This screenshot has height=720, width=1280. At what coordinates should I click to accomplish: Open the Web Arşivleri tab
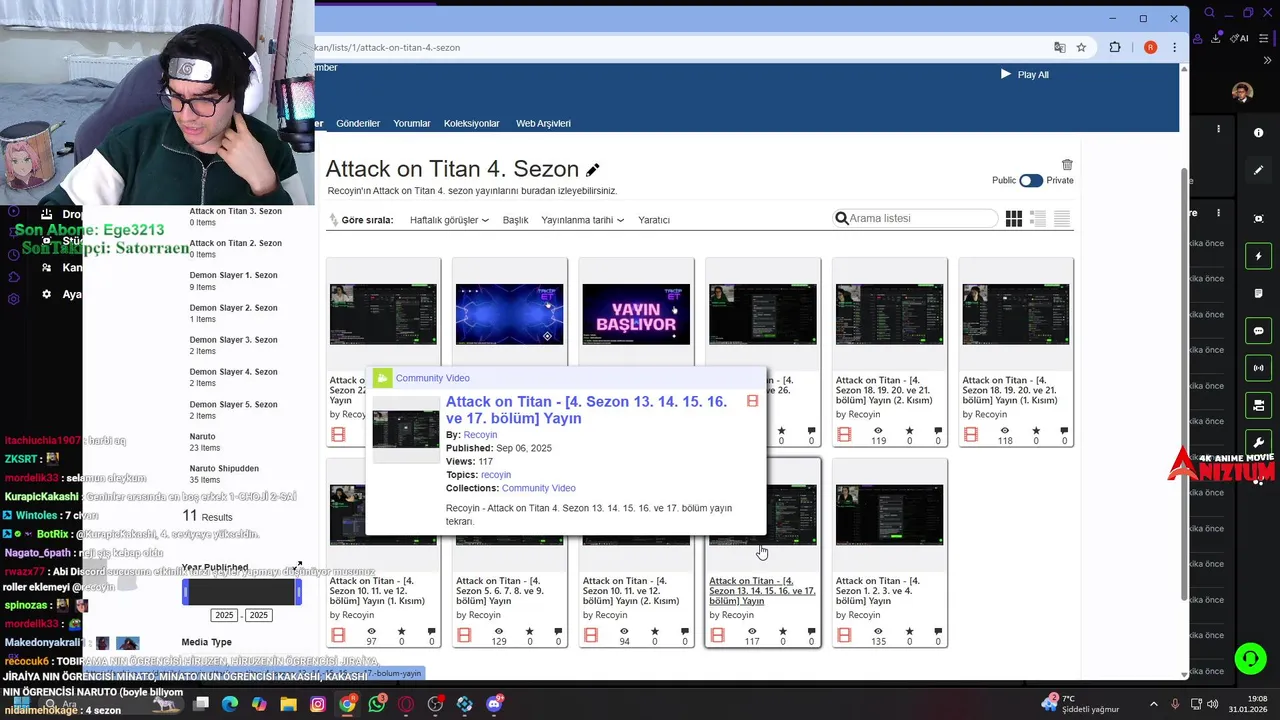(543, 124)
